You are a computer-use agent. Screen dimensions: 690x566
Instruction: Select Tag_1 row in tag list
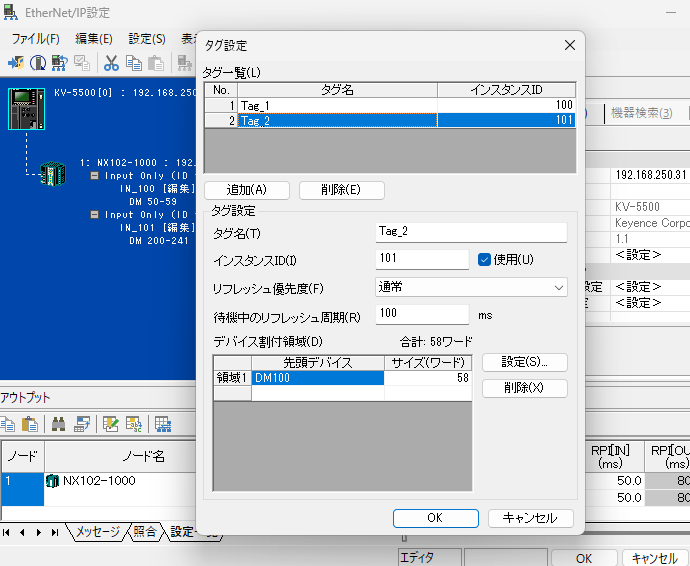pos(337,105)
